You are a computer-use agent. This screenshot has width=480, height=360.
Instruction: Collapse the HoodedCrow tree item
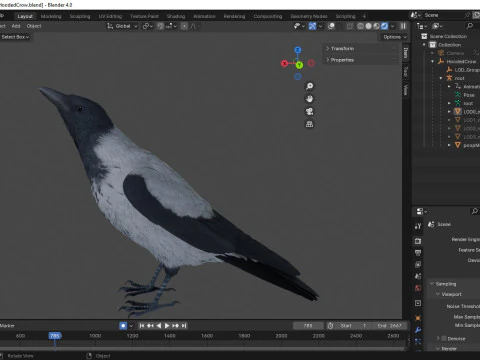click(432, 61)
